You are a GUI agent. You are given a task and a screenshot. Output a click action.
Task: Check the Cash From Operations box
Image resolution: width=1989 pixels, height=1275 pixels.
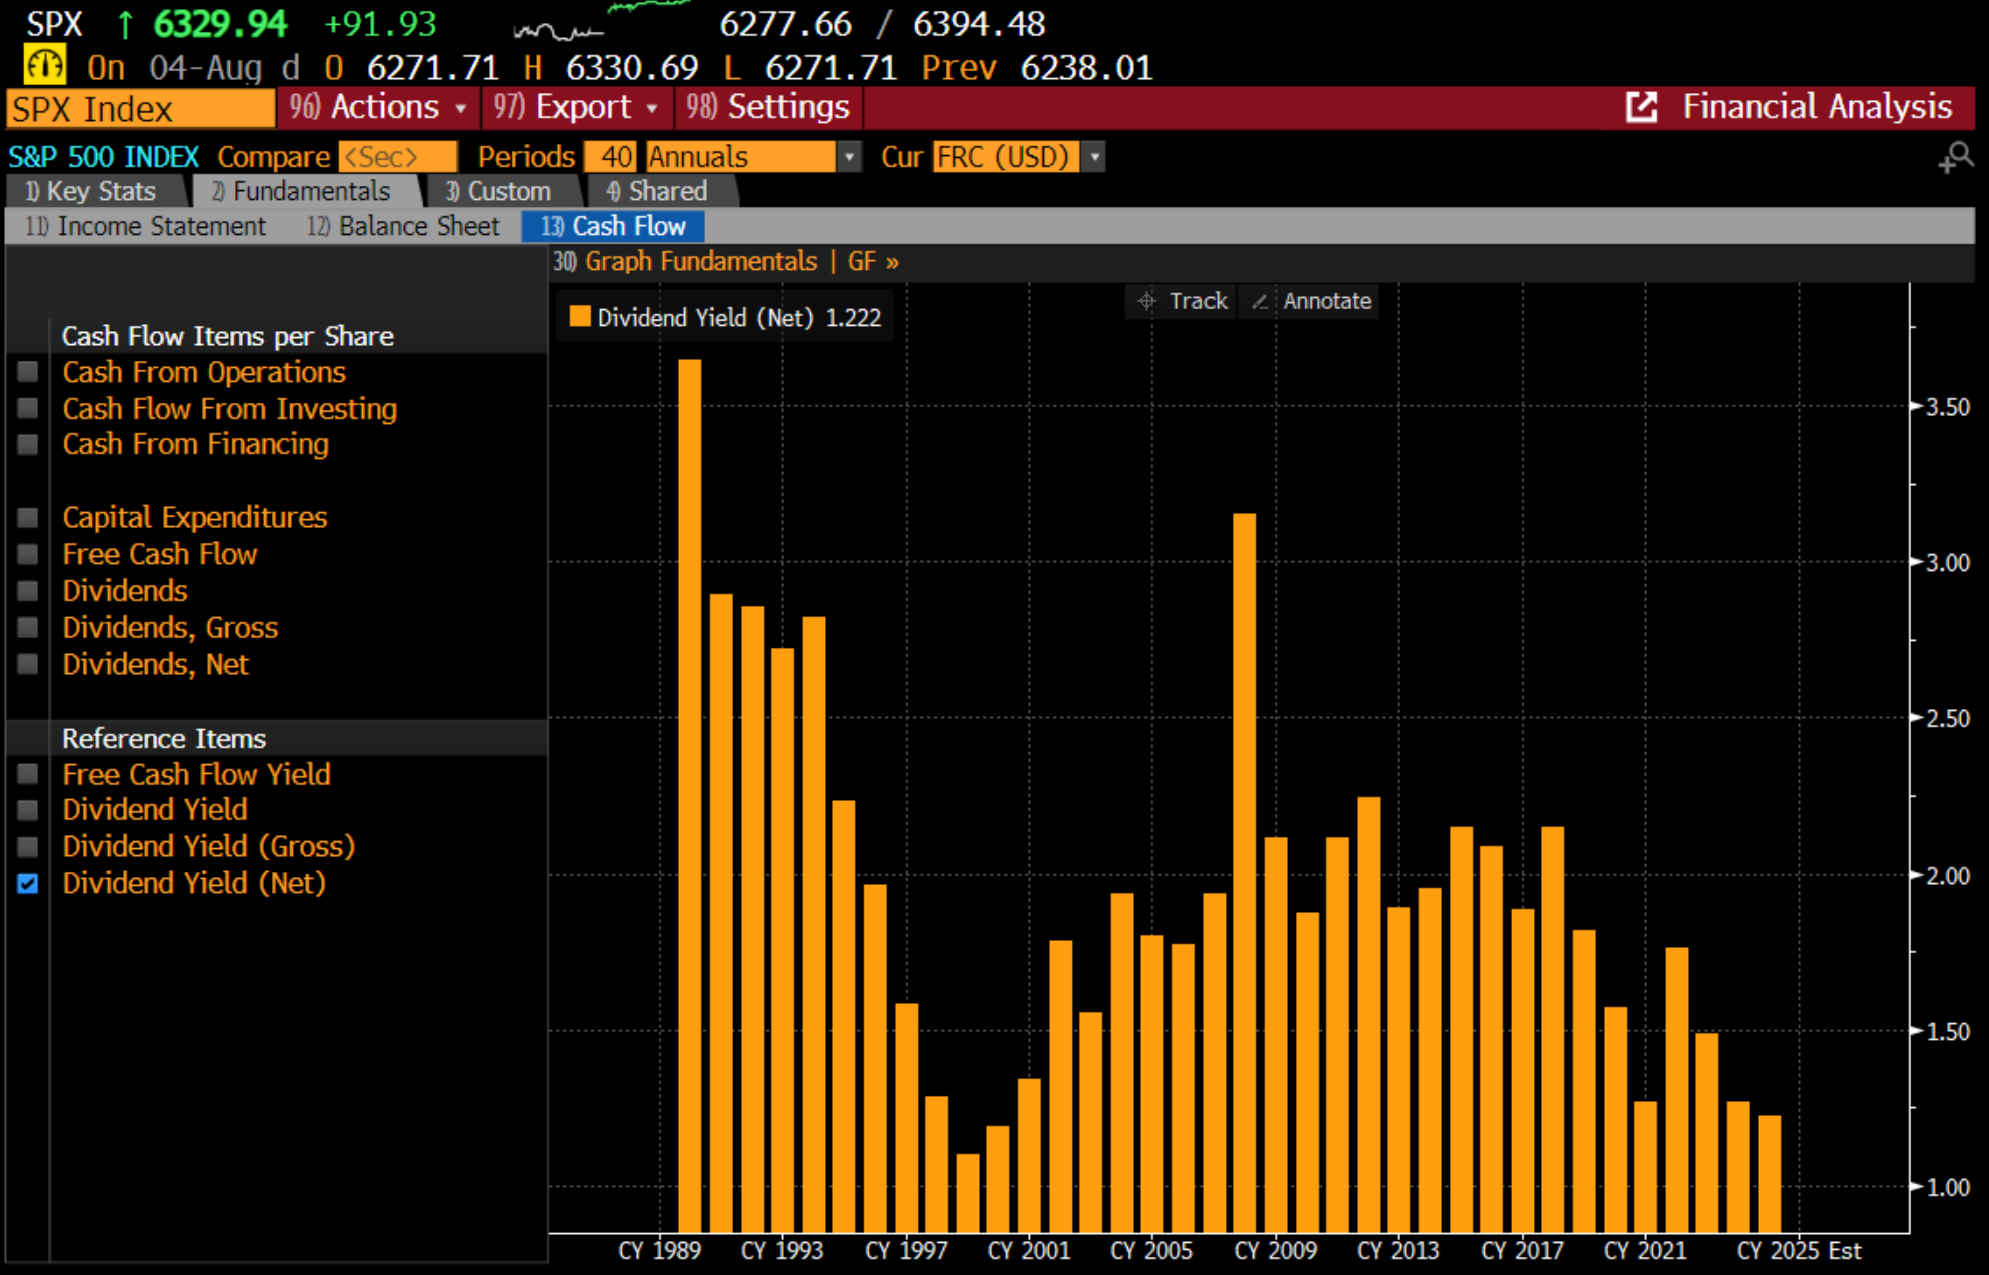(28, 372)
